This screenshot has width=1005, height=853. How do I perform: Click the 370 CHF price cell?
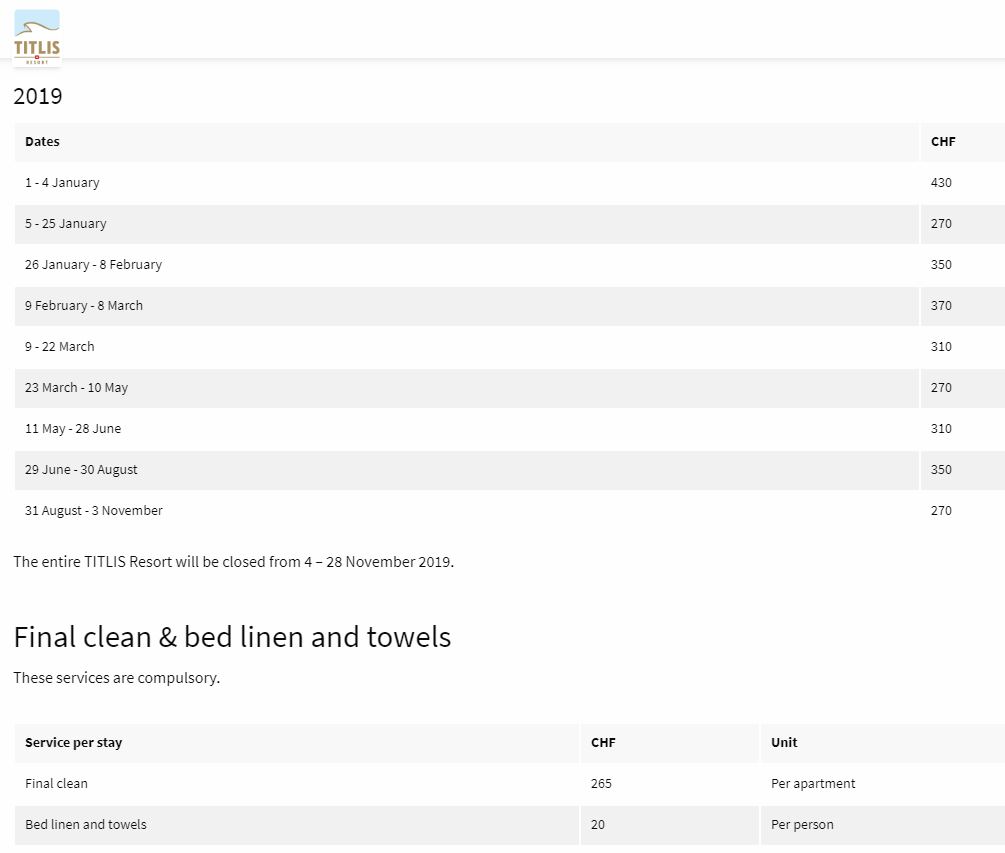[941, 306]
